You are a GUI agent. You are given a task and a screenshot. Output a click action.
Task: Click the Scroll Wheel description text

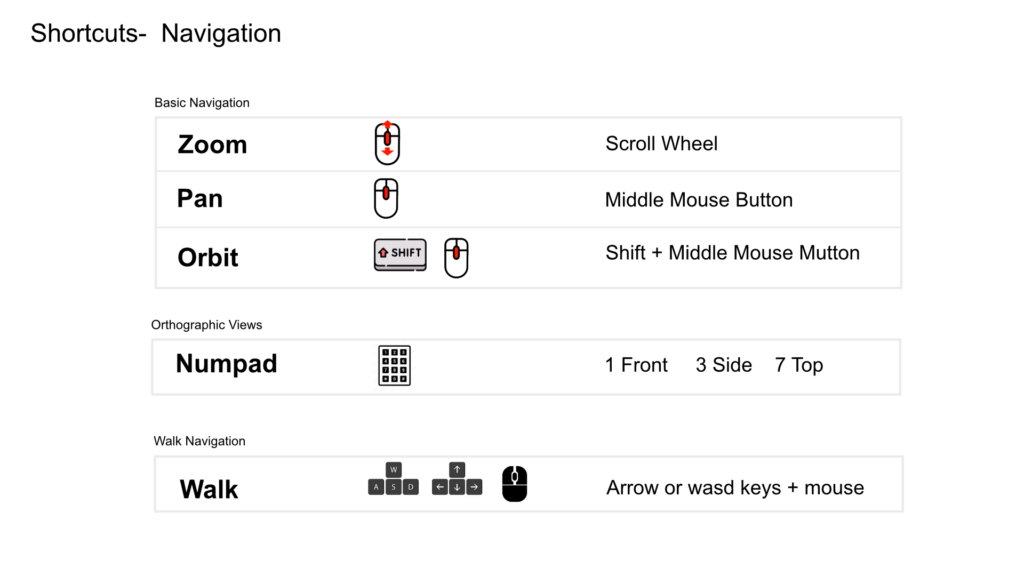662,144
